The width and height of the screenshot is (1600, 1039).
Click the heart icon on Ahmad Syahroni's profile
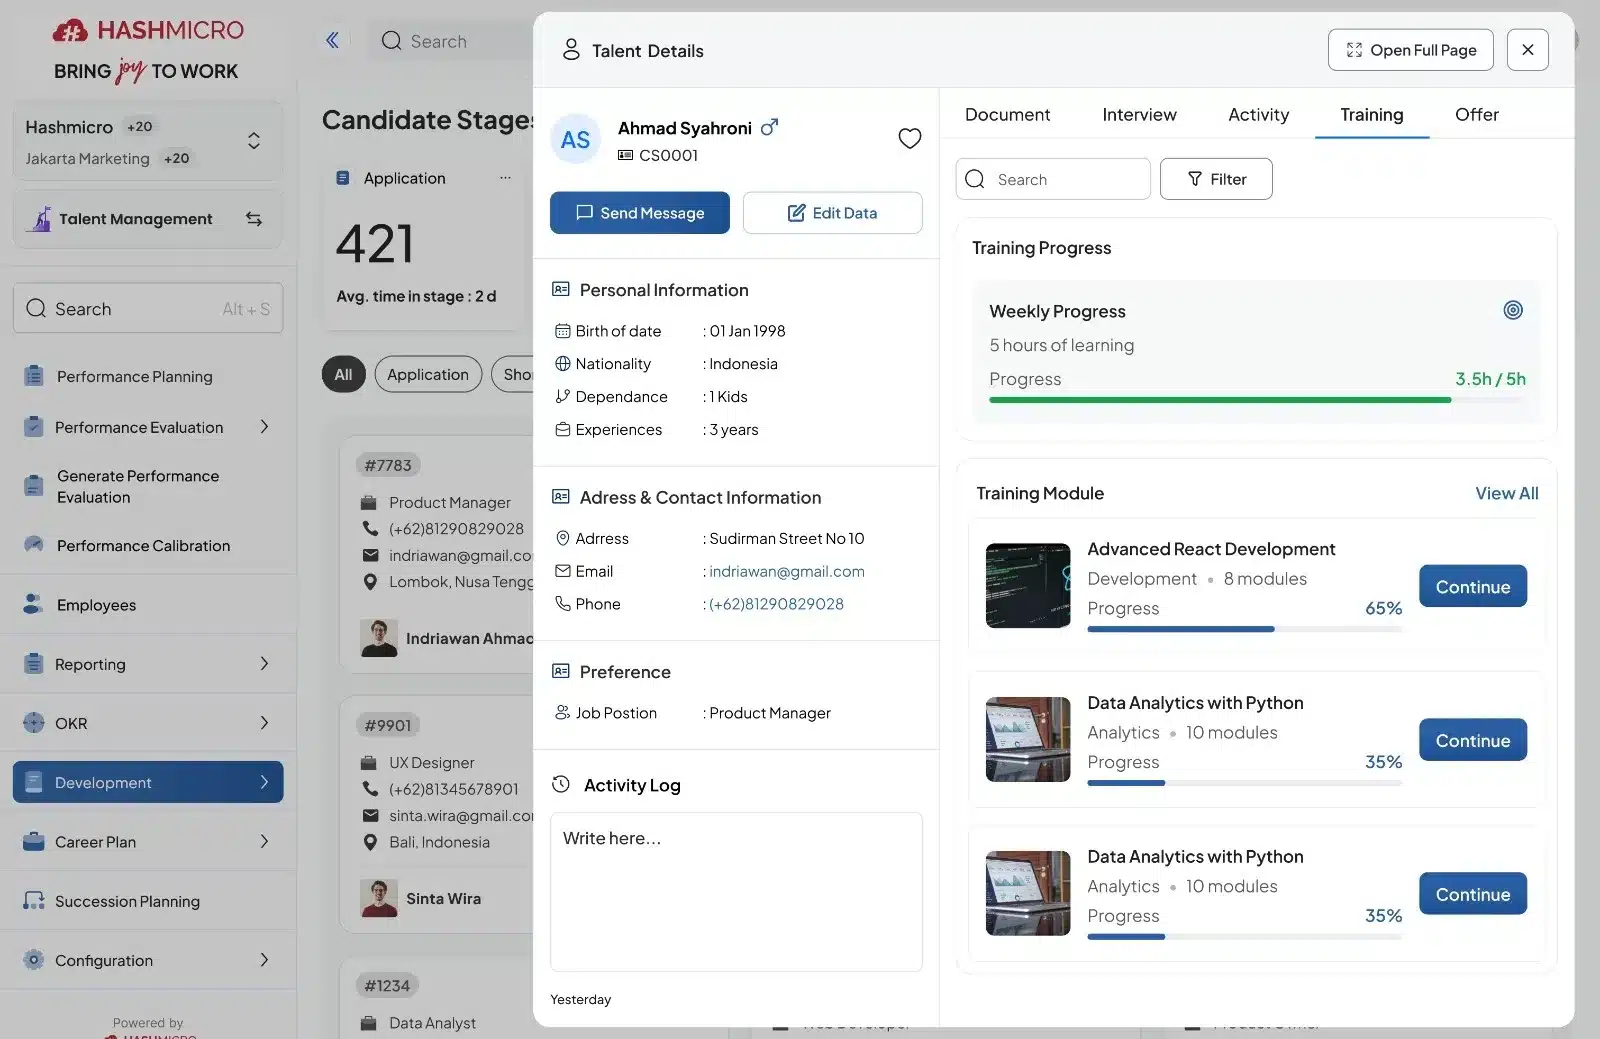[909, 138]
